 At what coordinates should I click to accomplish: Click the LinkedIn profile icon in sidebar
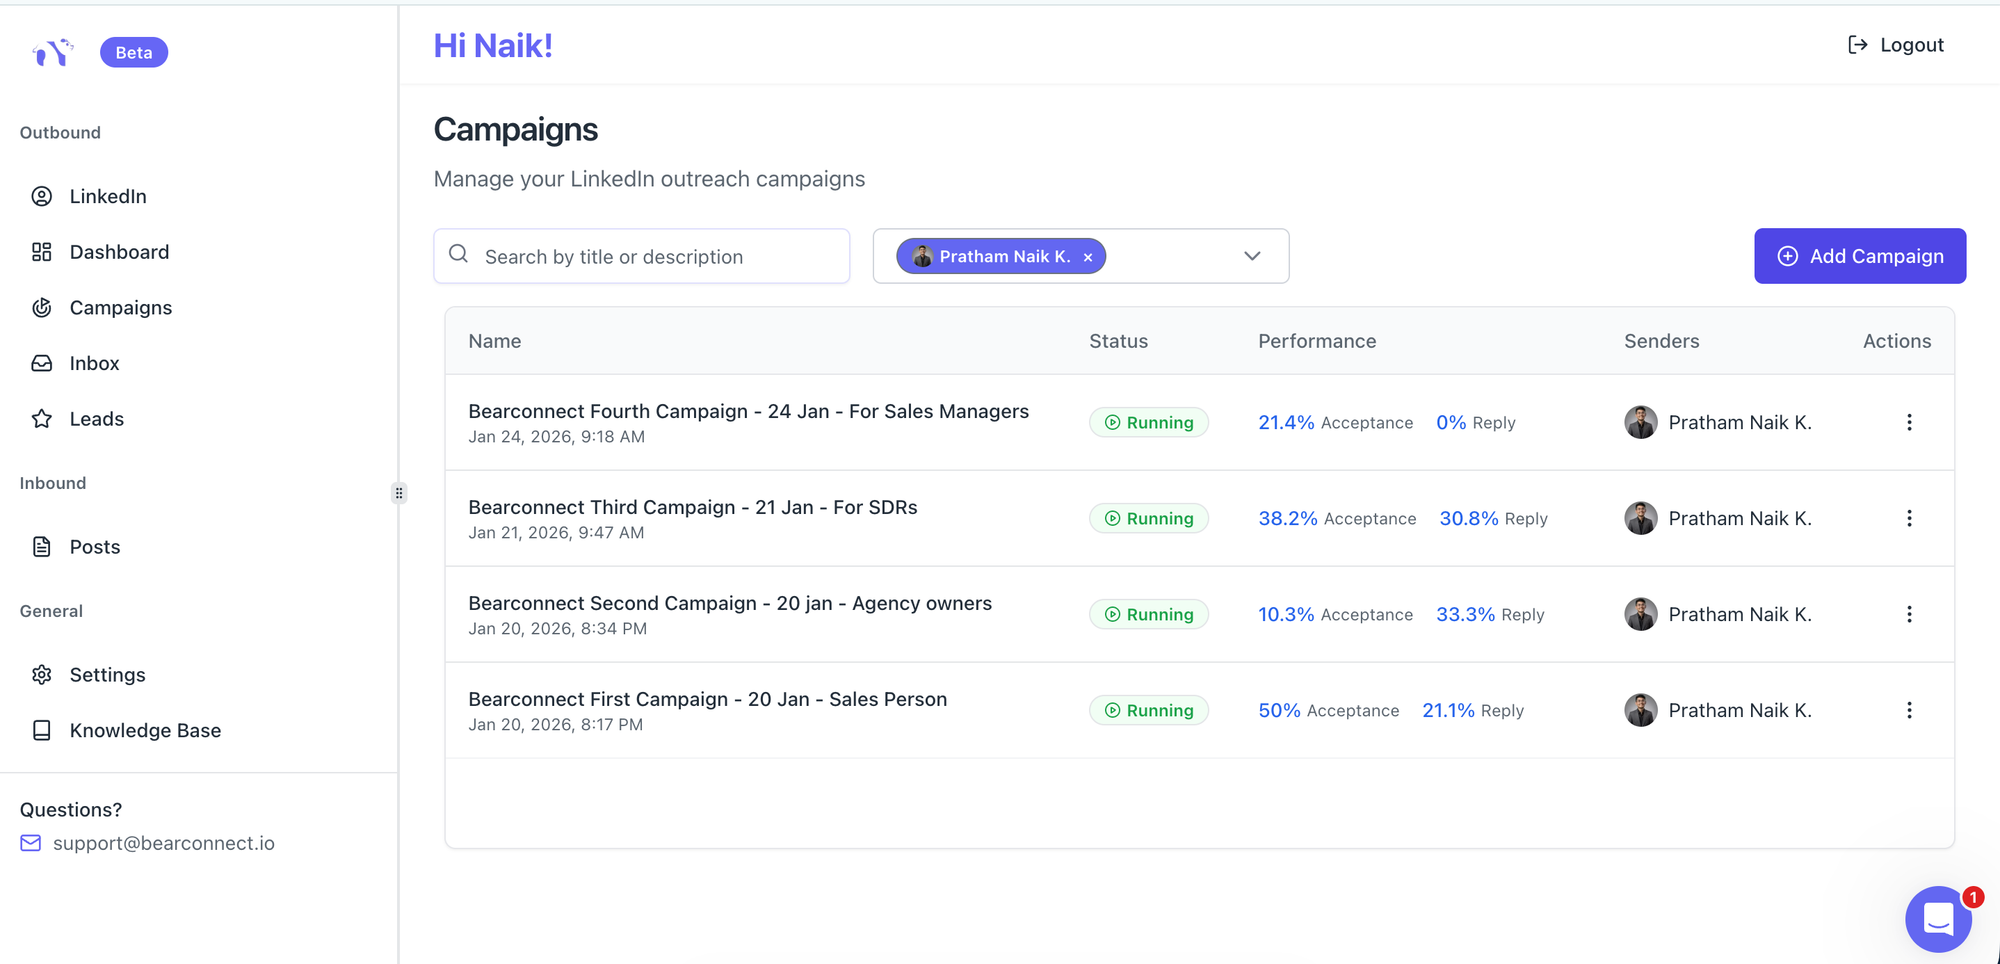click(x=42, y=196)
